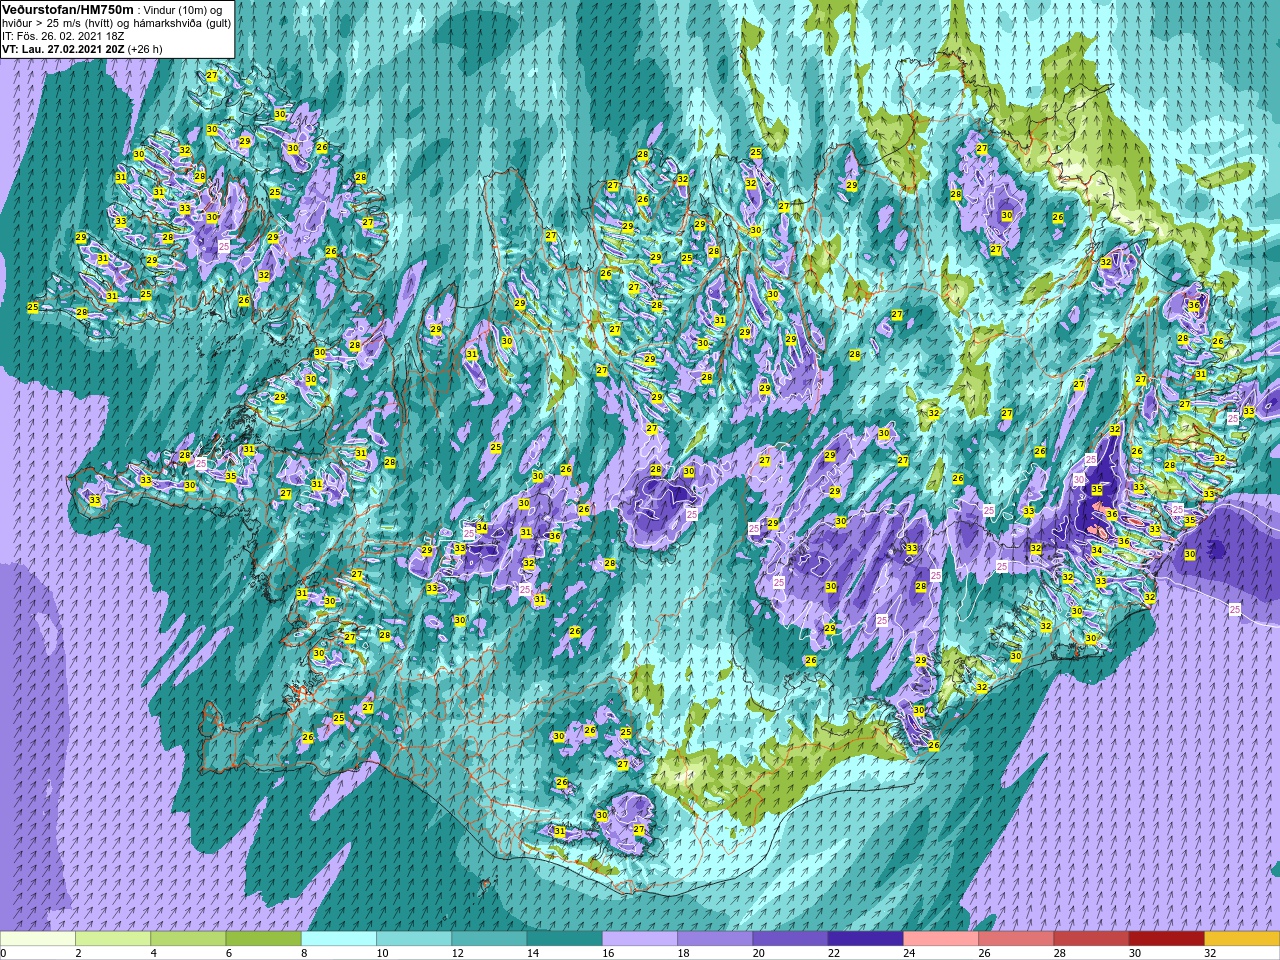Select the red 28–30 legend swatch
1280x960 pixels.
tap(1092, 939)
